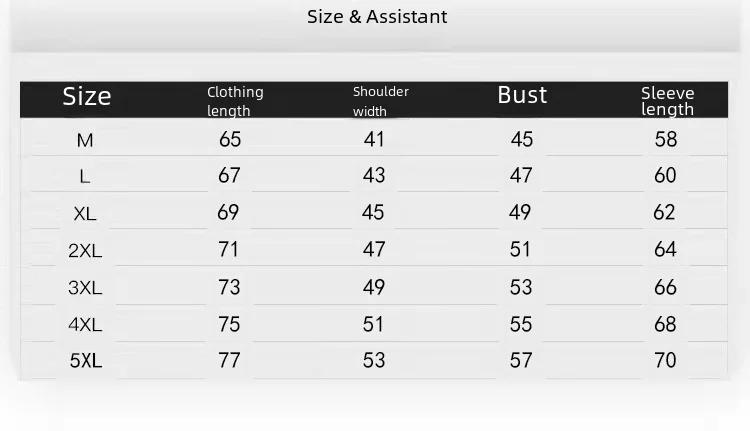750x431 pixels.
Task: Select bust value 57 for 5XL
Action: [521, 360]
